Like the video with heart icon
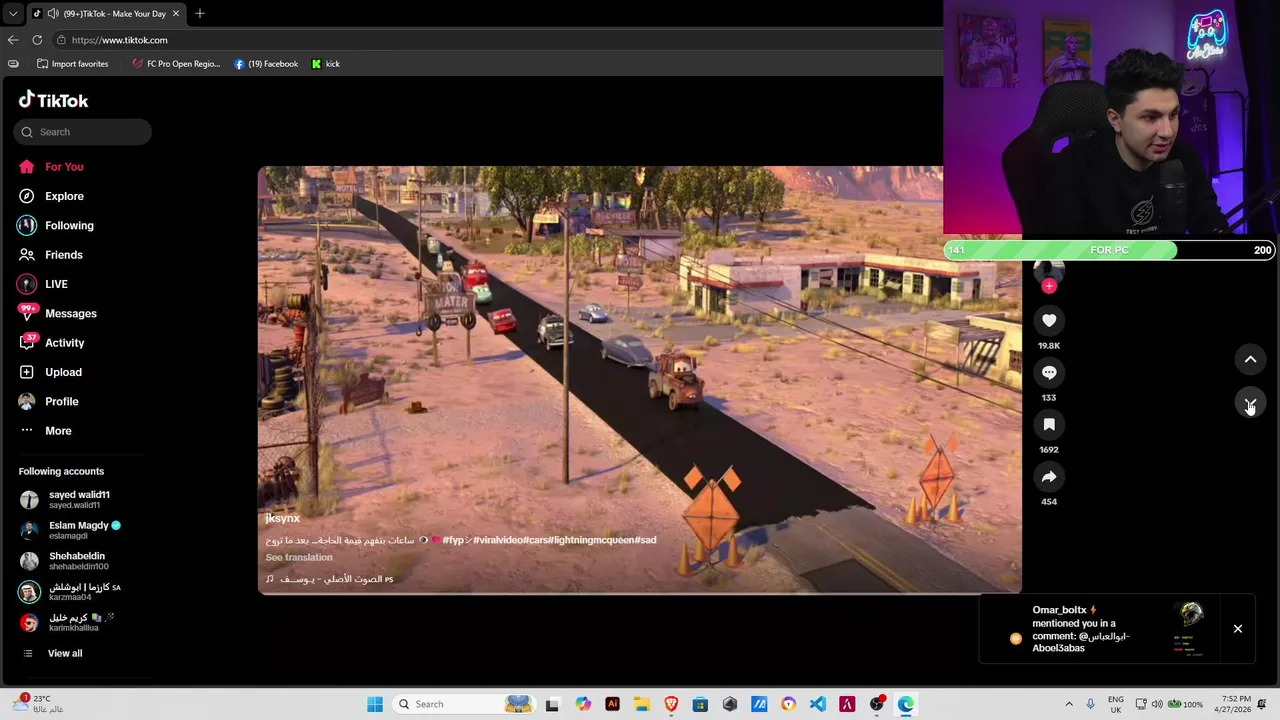The height and width of the screenshot is (720, 1280). 1049,320
